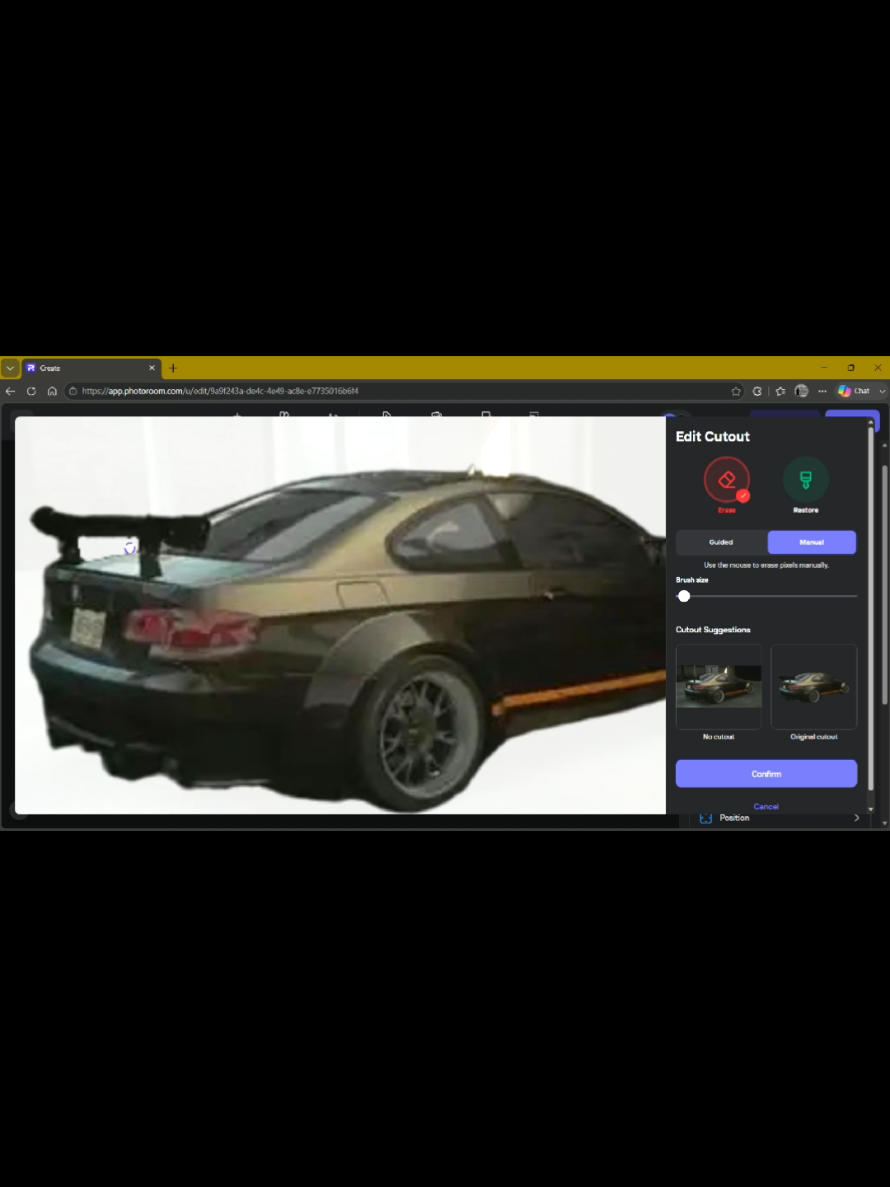Open the tab actions dropdown menu
The image size is (890, 1187).
click(x=10, y=368)
